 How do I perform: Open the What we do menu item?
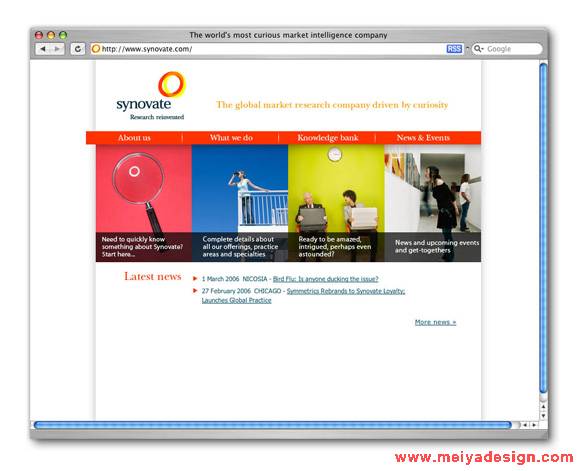pos(231,138)
